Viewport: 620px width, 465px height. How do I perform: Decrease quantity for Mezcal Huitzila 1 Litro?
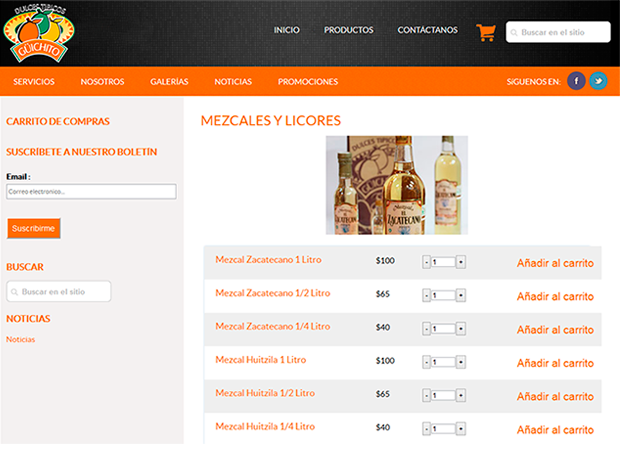pyautogui.click(x=426, y=362)
